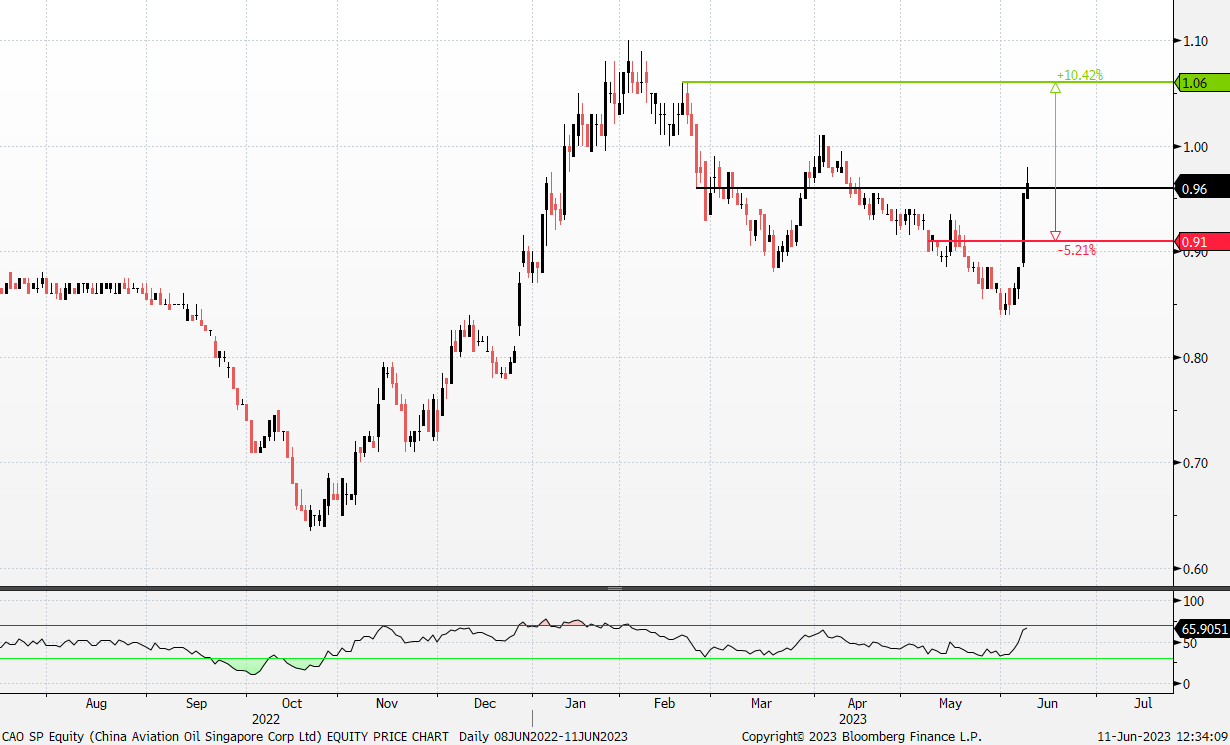Select the 2022 year label
The height and width of the screenshot is (745, 1230).
tap(266, 718)
